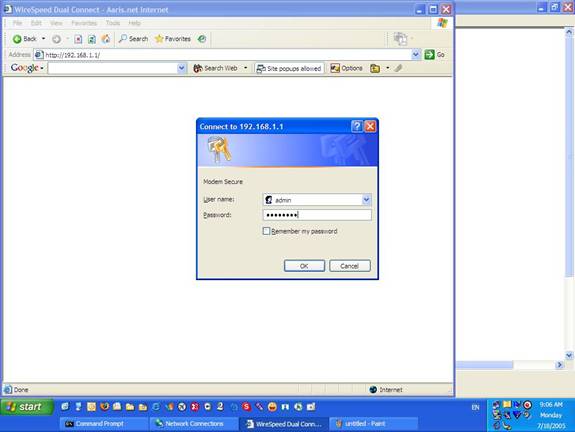This screenshot has width=575, height=432.
Task: Toggle the Remember my password checkbox
Action: coord(266,231)
